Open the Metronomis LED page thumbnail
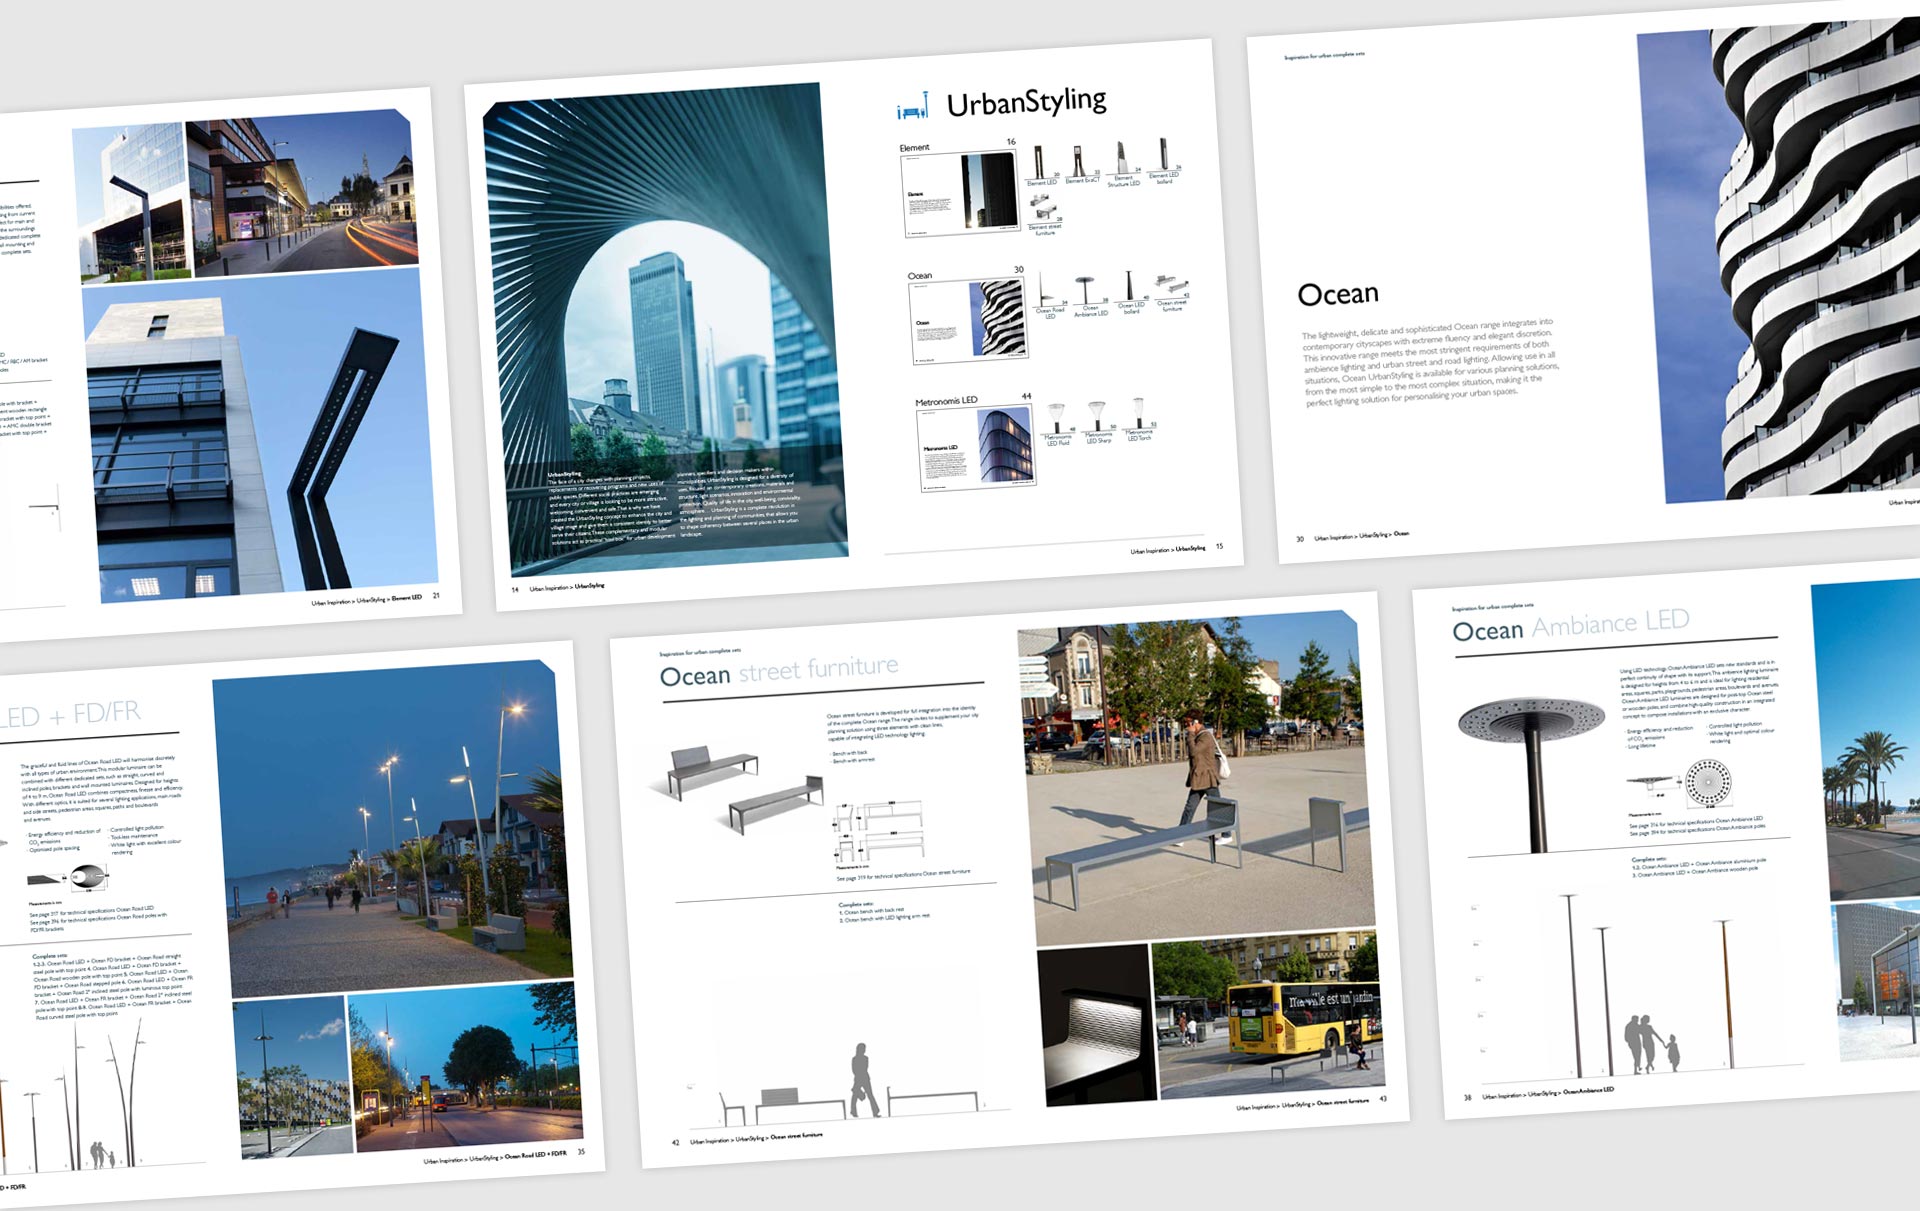Image resolution: width=1920 pixels, height=1211 pixels. pos(977,449)
